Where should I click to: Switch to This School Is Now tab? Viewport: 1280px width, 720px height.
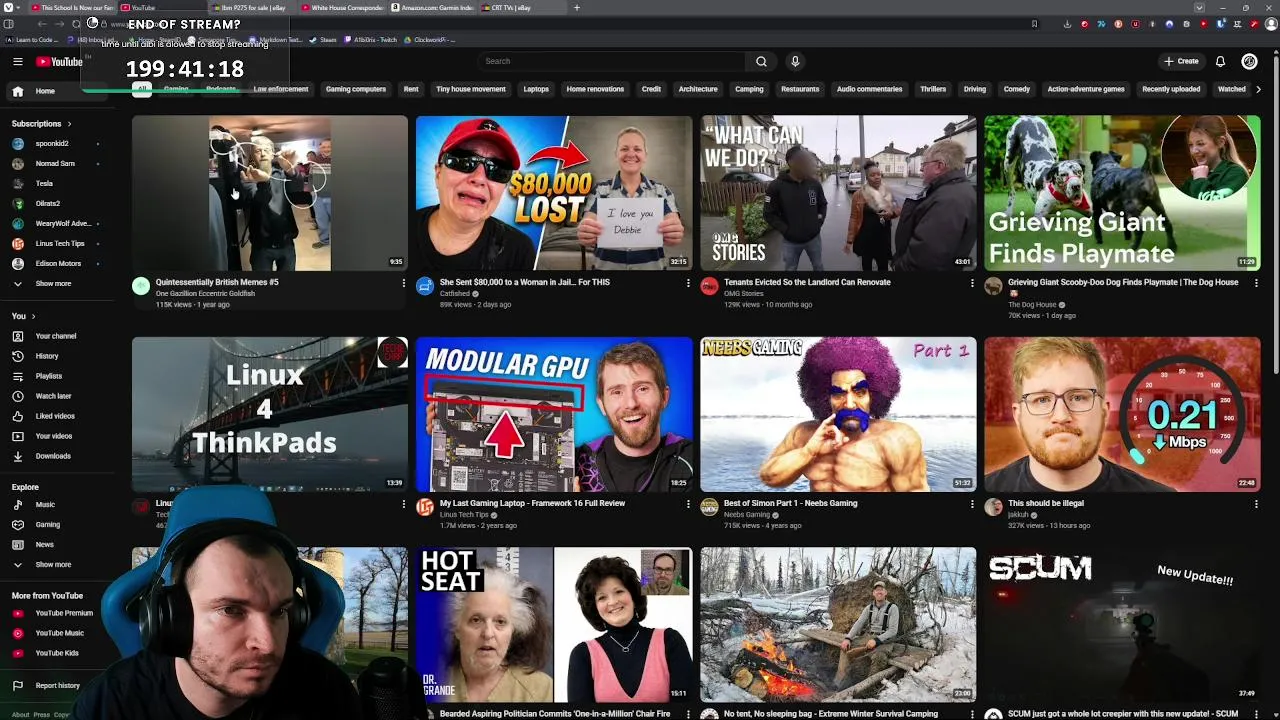(x=73, y=8)
